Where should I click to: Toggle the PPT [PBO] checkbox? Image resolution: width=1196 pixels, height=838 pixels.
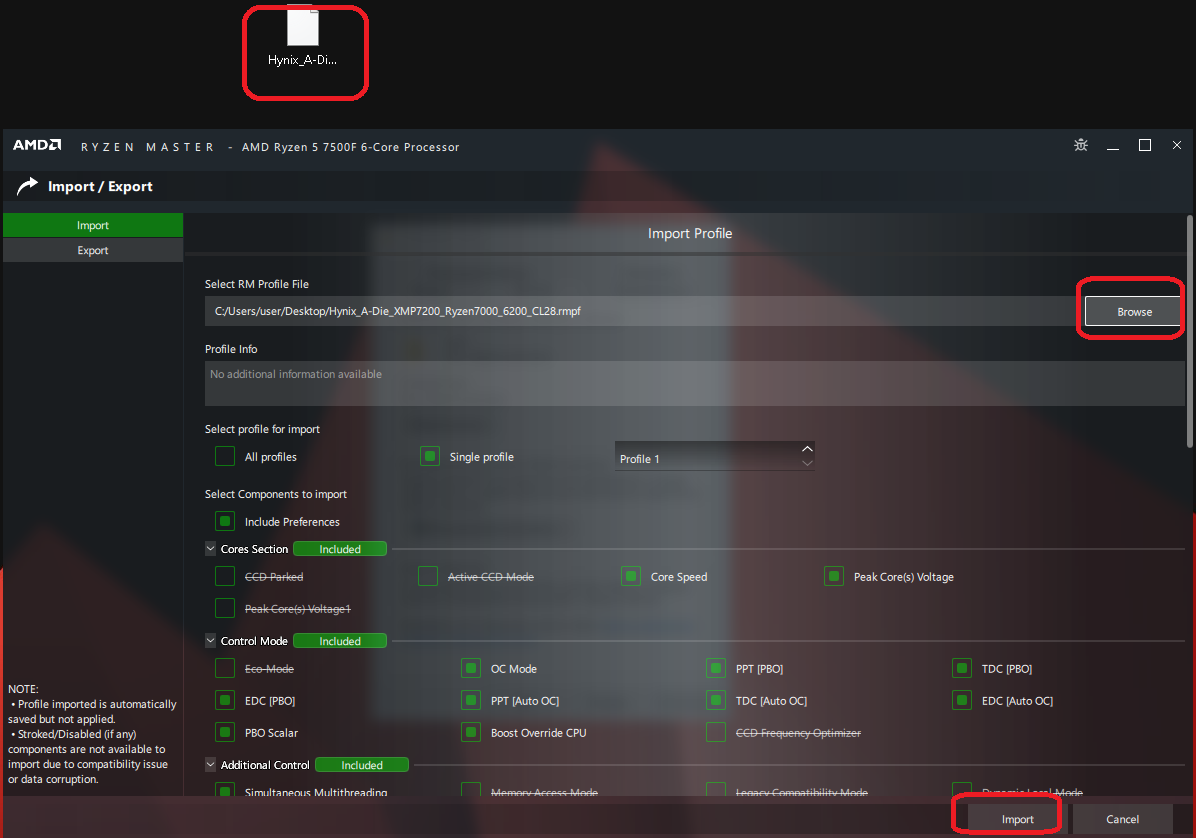tap(716, 668)
